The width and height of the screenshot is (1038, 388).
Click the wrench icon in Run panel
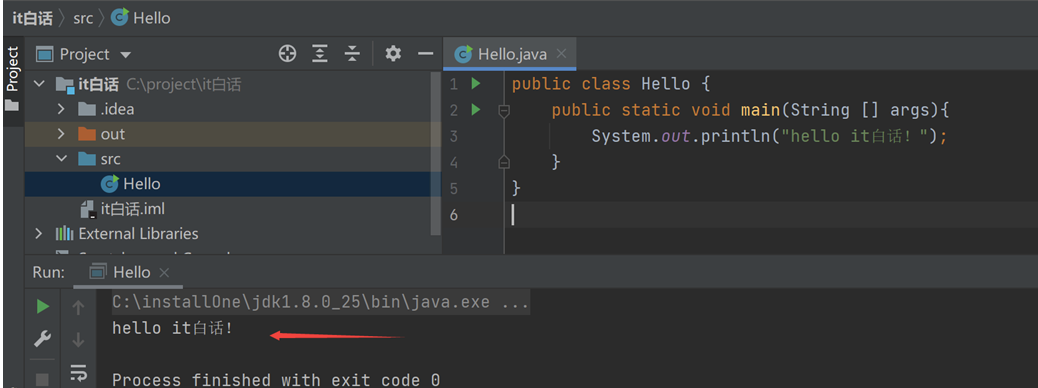[x=42, y=340]
